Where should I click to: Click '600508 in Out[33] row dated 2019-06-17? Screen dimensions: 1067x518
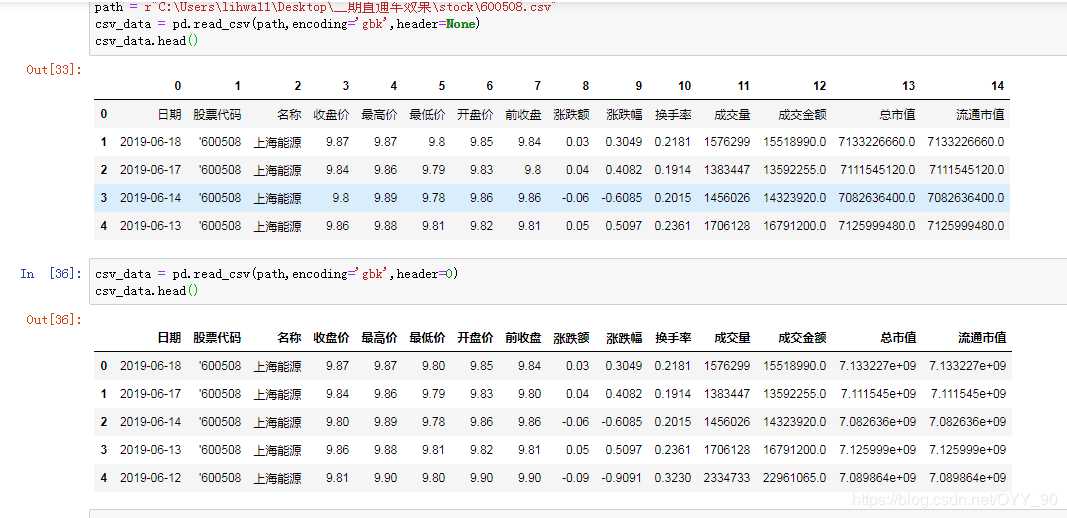pos(220,170)
